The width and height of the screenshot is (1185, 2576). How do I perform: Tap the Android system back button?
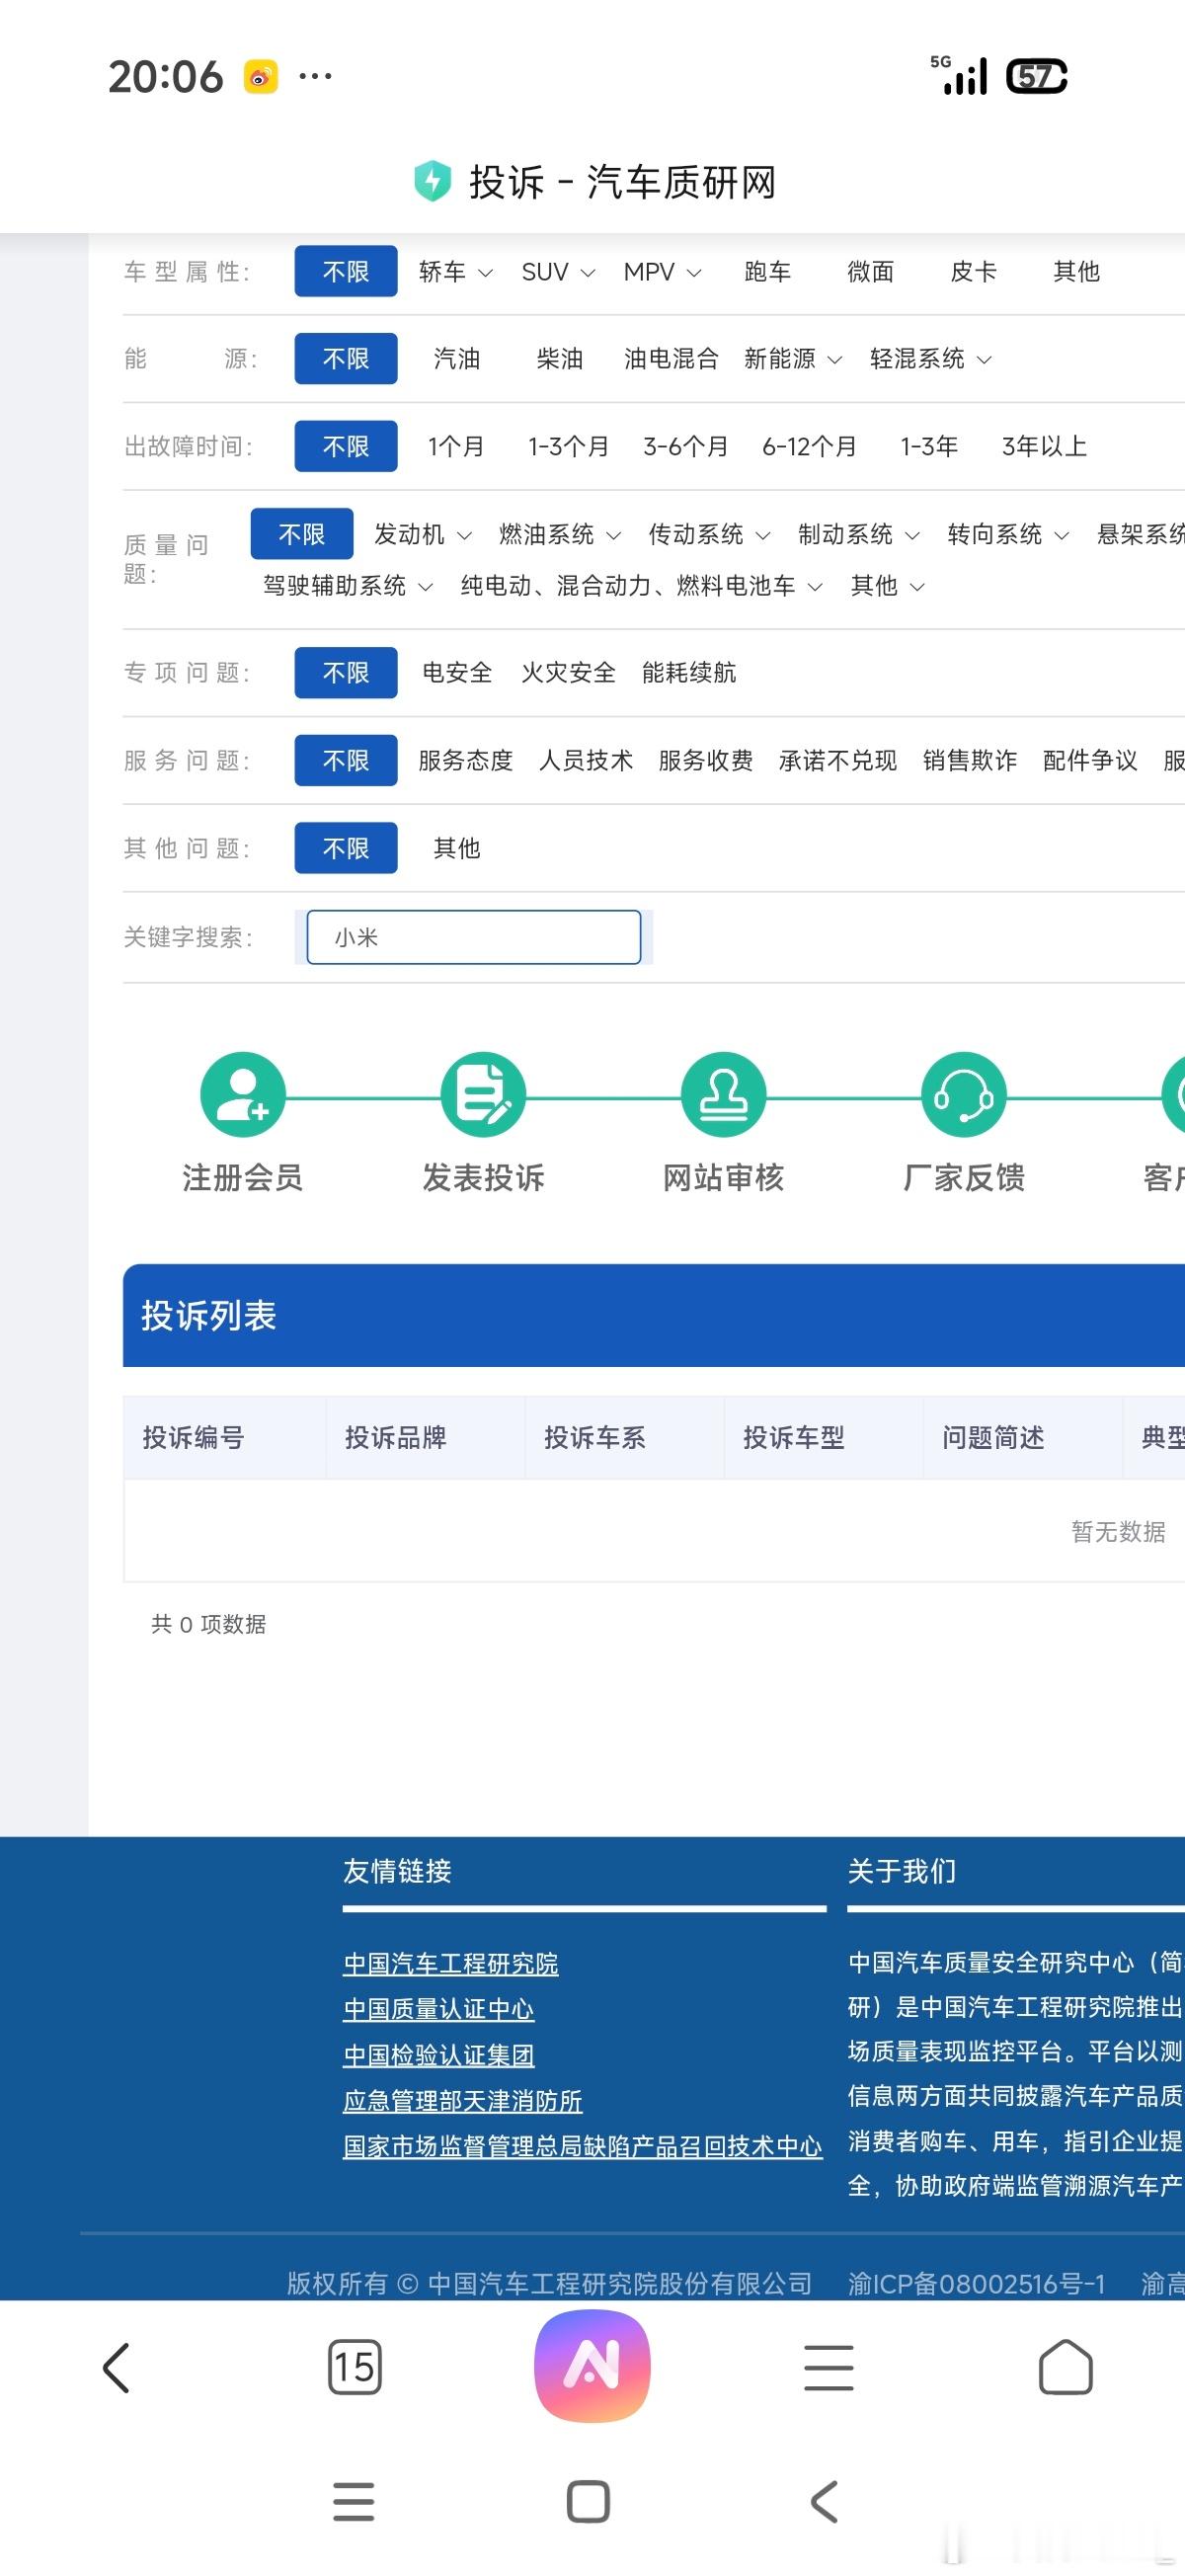point(824,2502)
